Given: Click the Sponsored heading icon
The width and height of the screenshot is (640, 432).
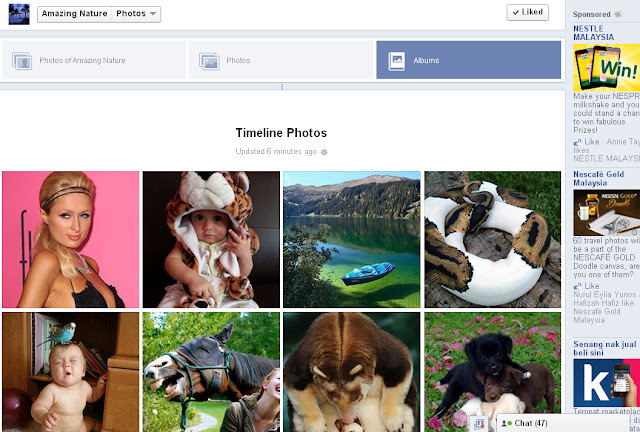Looking at the screenshot, I should (618, 15).
